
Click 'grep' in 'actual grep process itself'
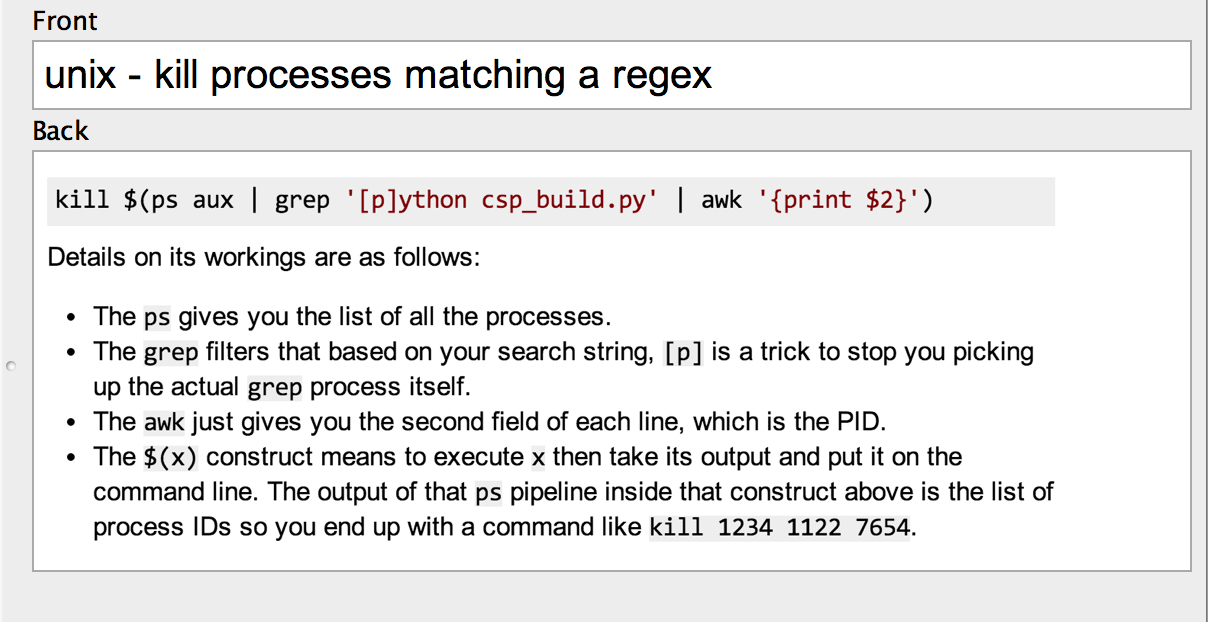point(274,387)
